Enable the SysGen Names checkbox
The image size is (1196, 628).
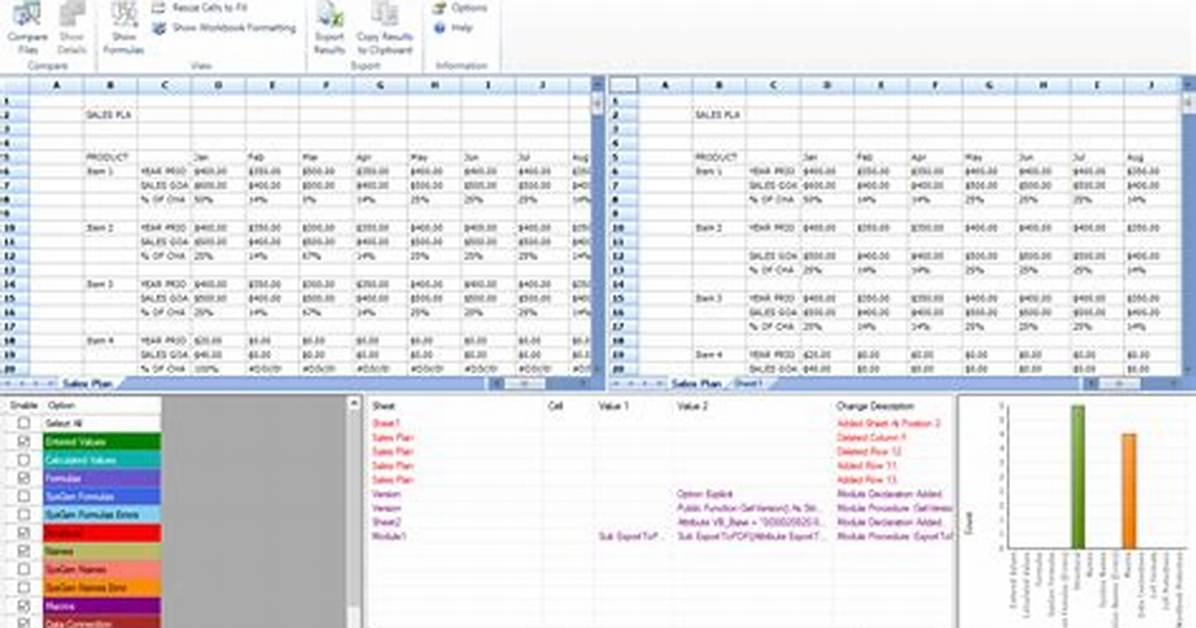click(24, 569)
